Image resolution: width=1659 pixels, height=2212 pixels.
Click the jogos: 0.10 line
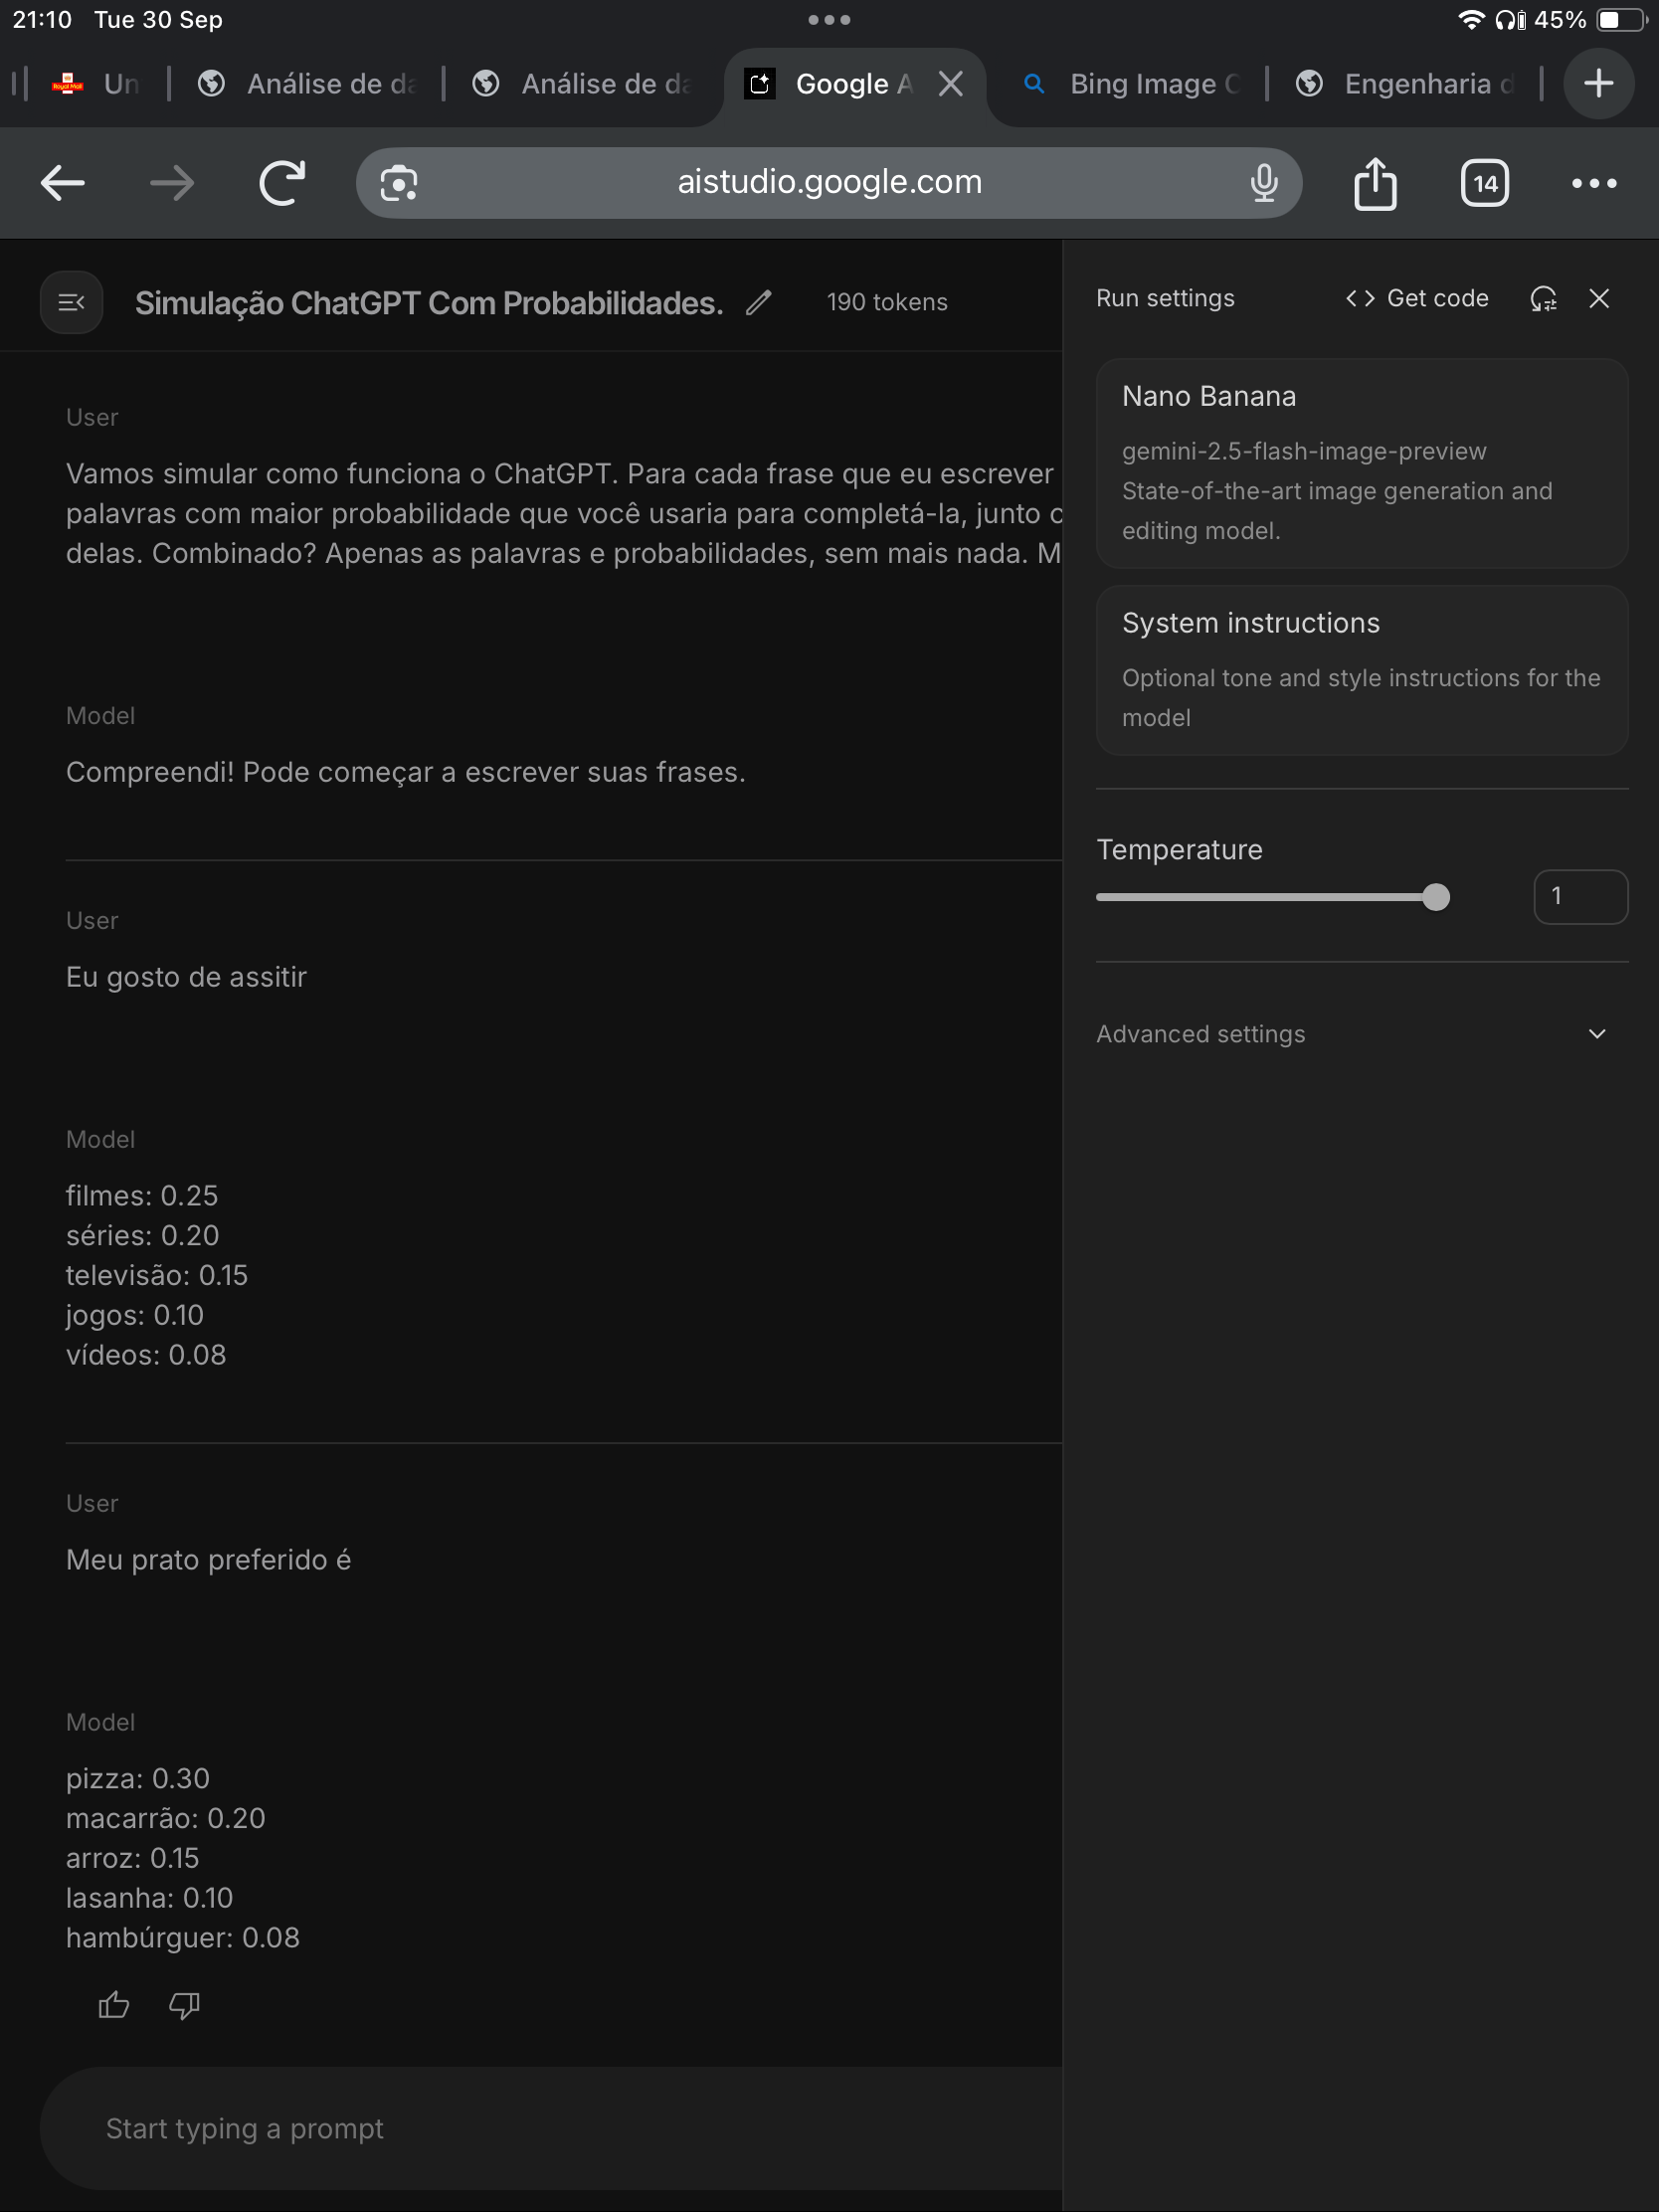(135, 1316)
